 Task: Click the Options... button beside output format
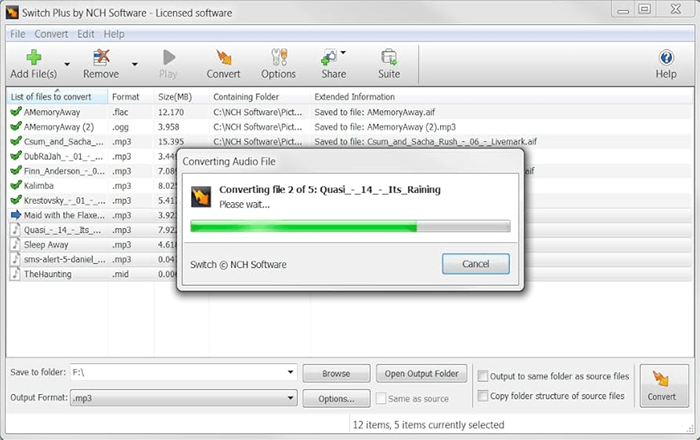(336, 398)
